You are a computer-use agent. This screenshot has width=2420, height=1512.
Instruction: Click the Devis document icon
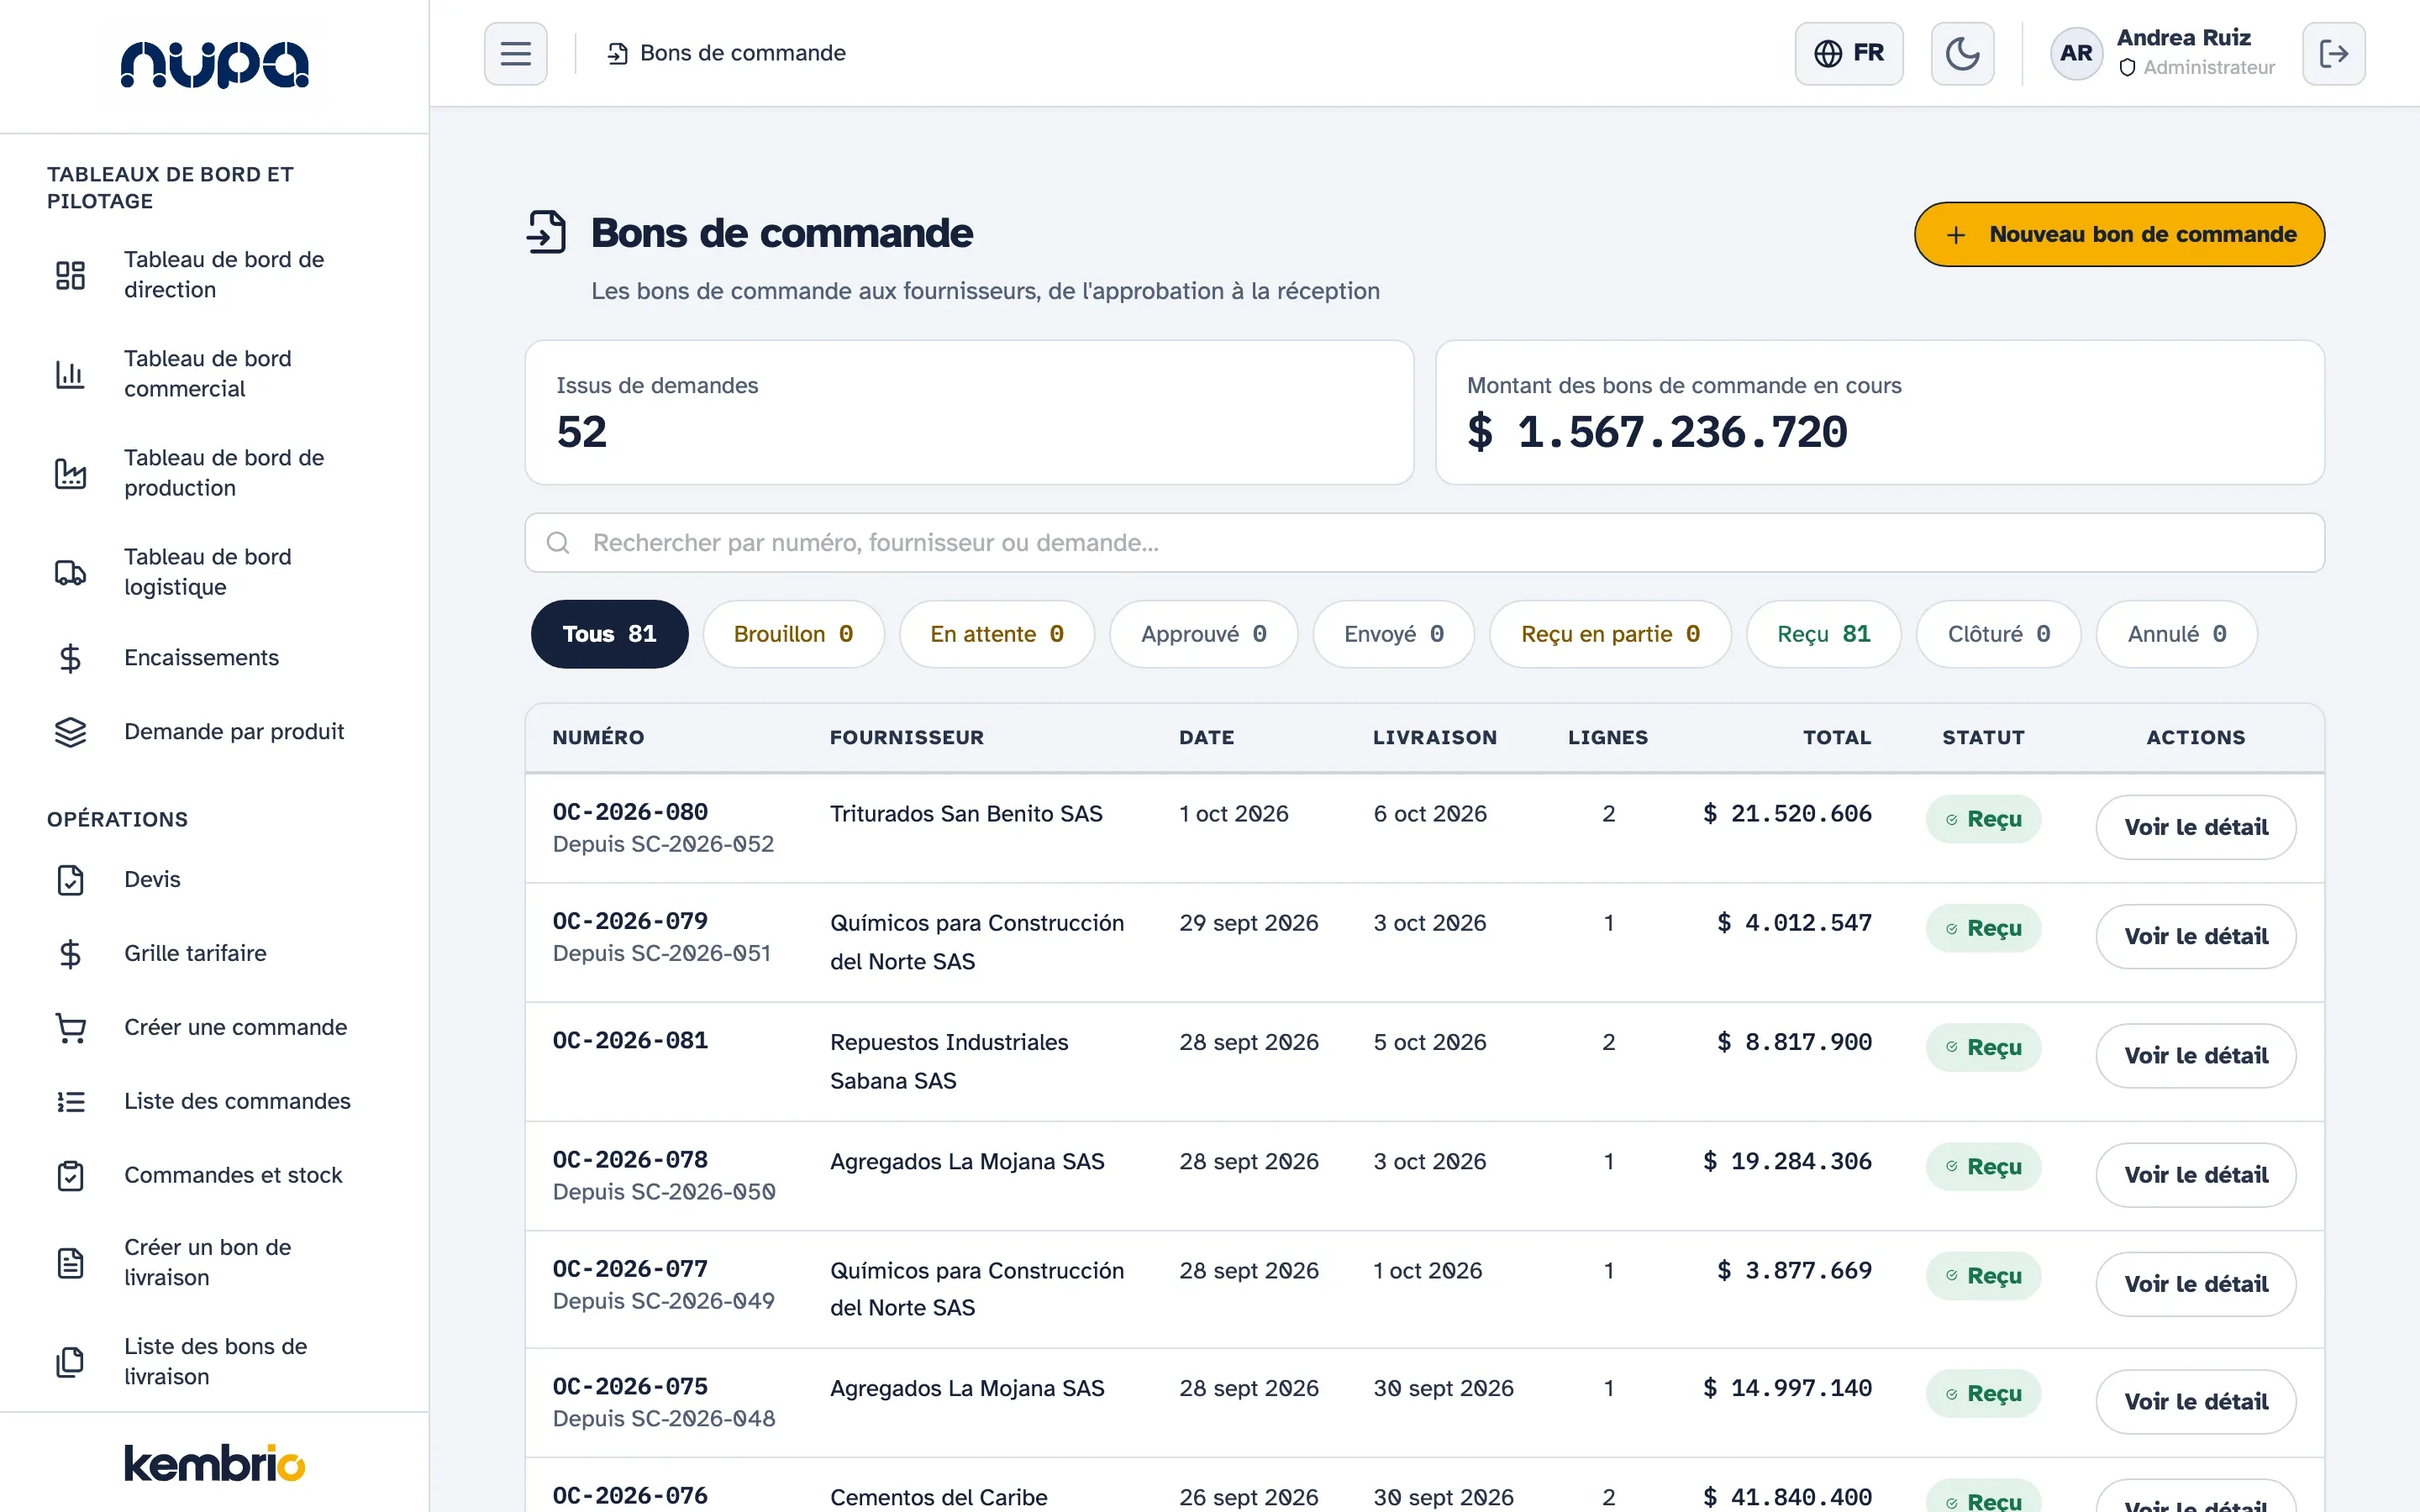click(x=70, y=880)
